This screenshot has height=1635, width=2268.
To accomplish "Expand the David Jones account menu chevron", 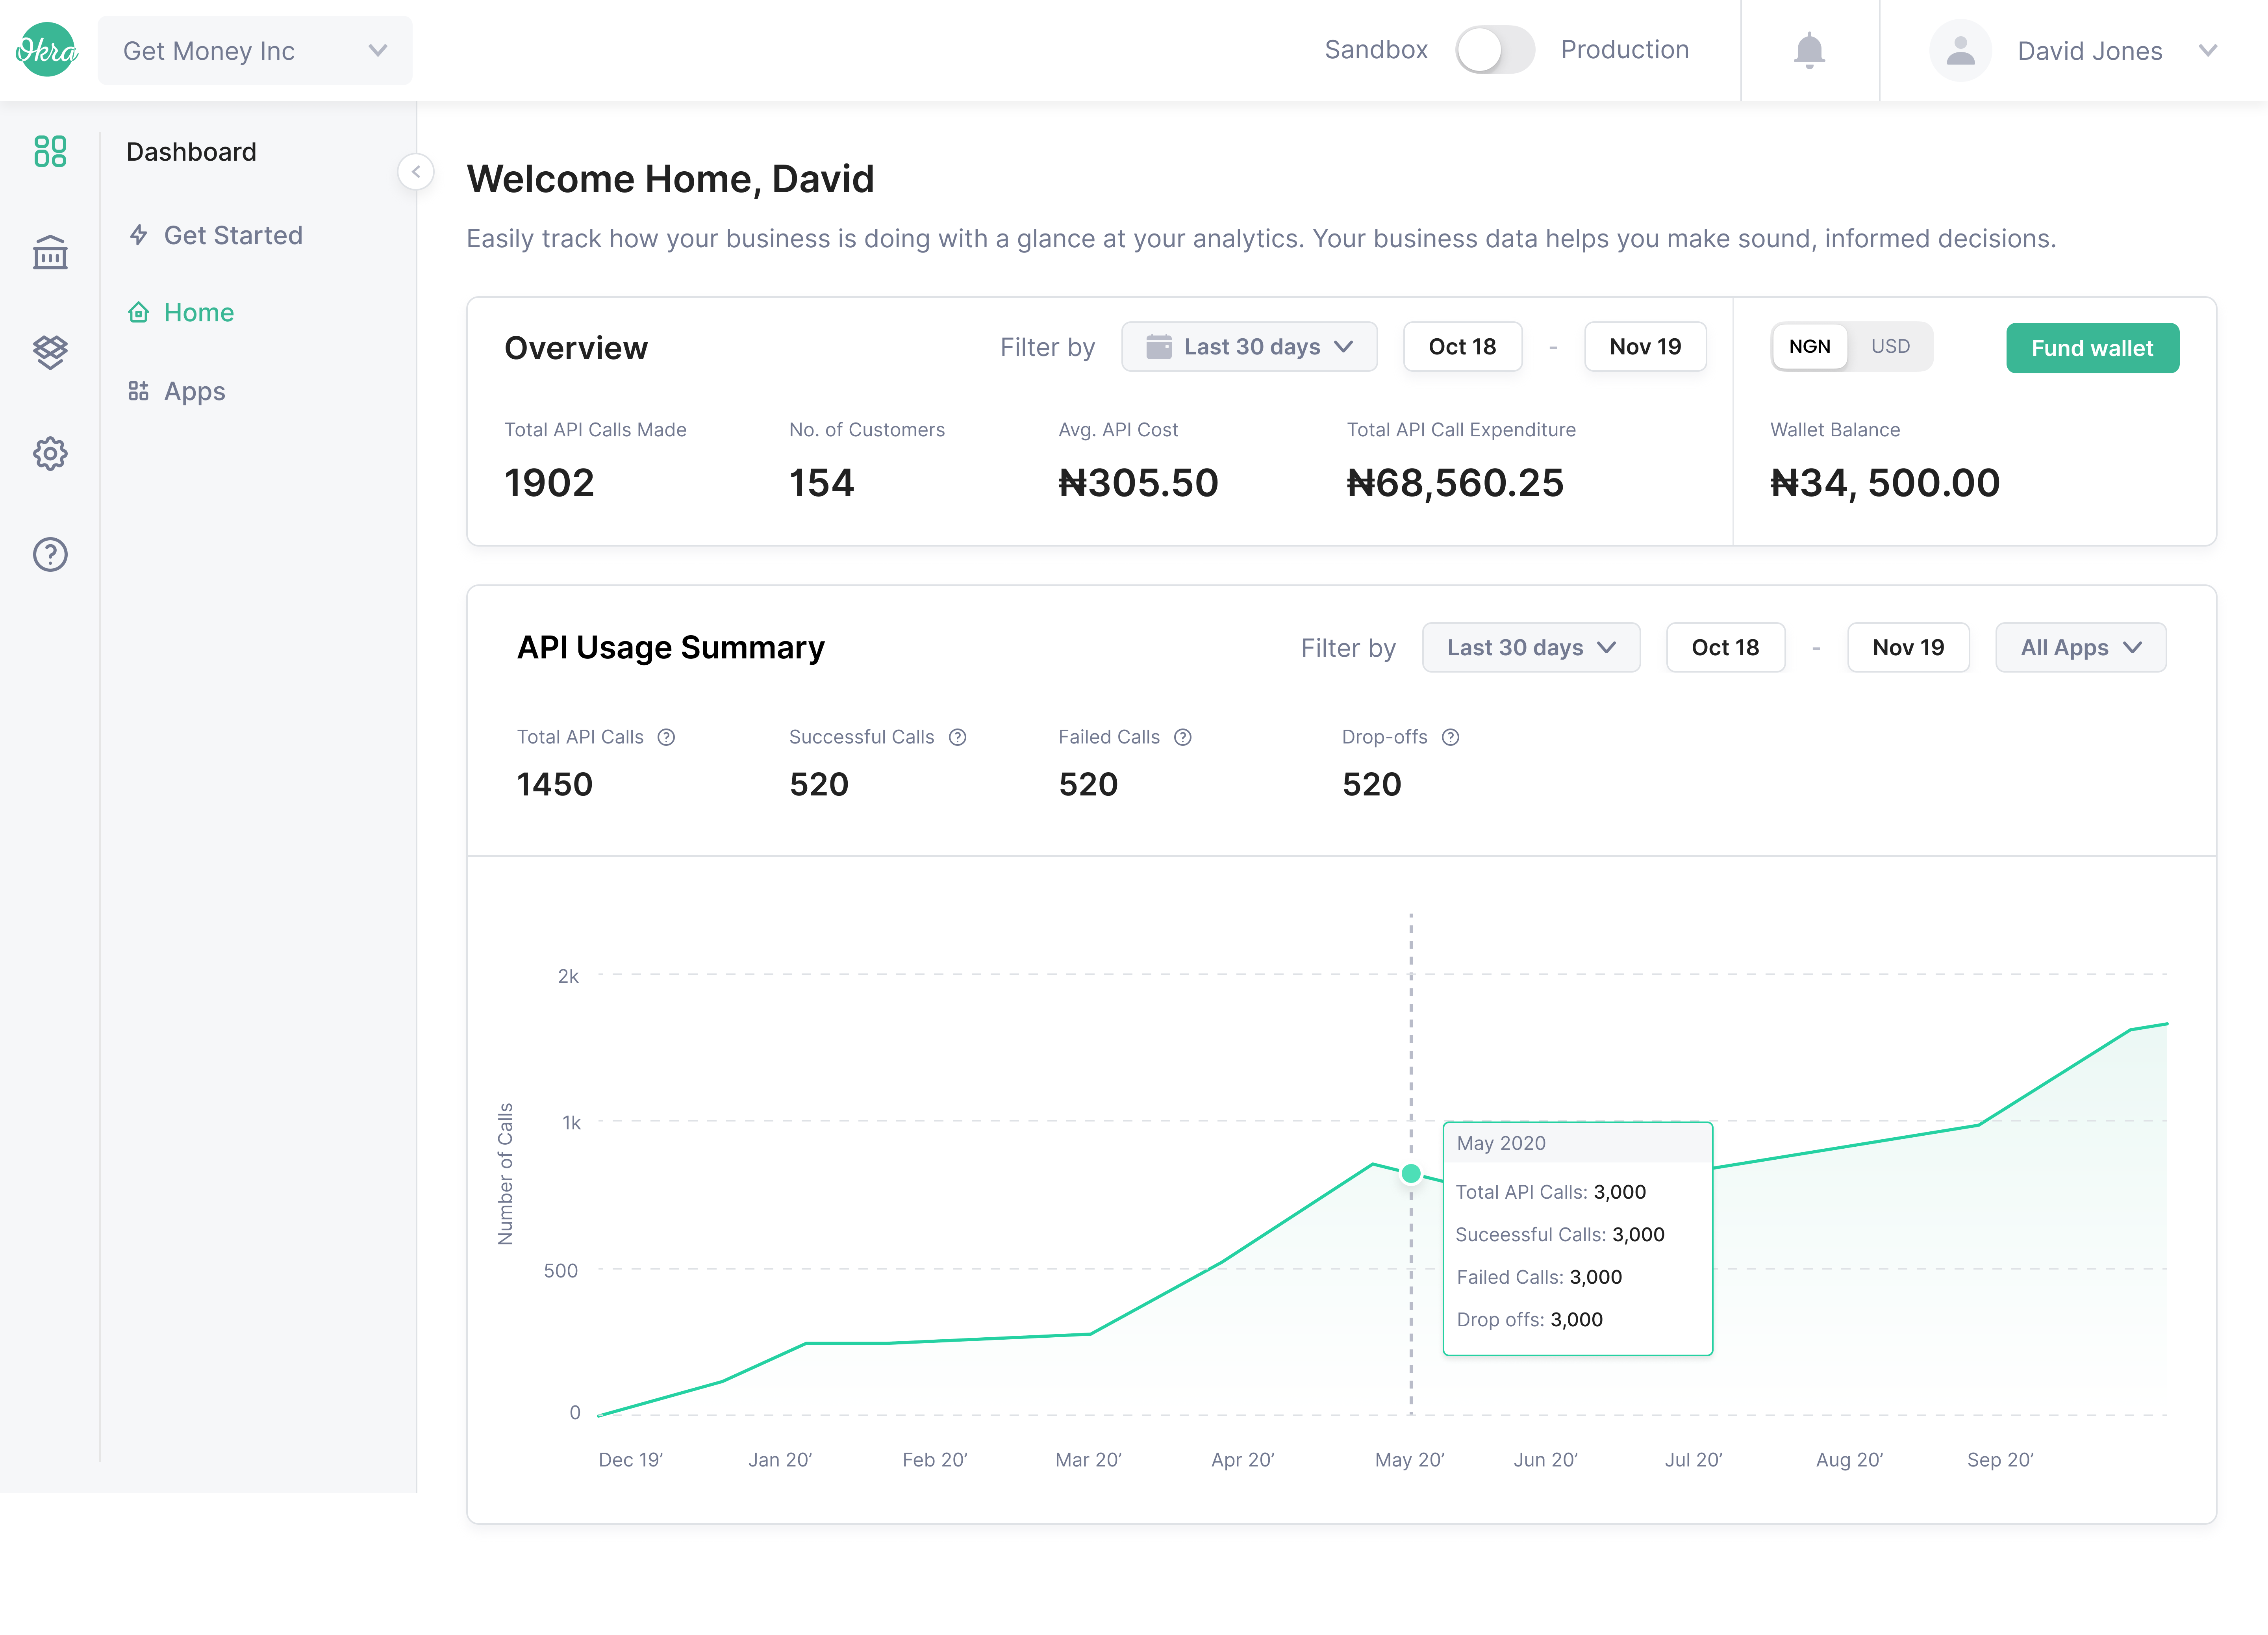I will (x=2208, y=50).
